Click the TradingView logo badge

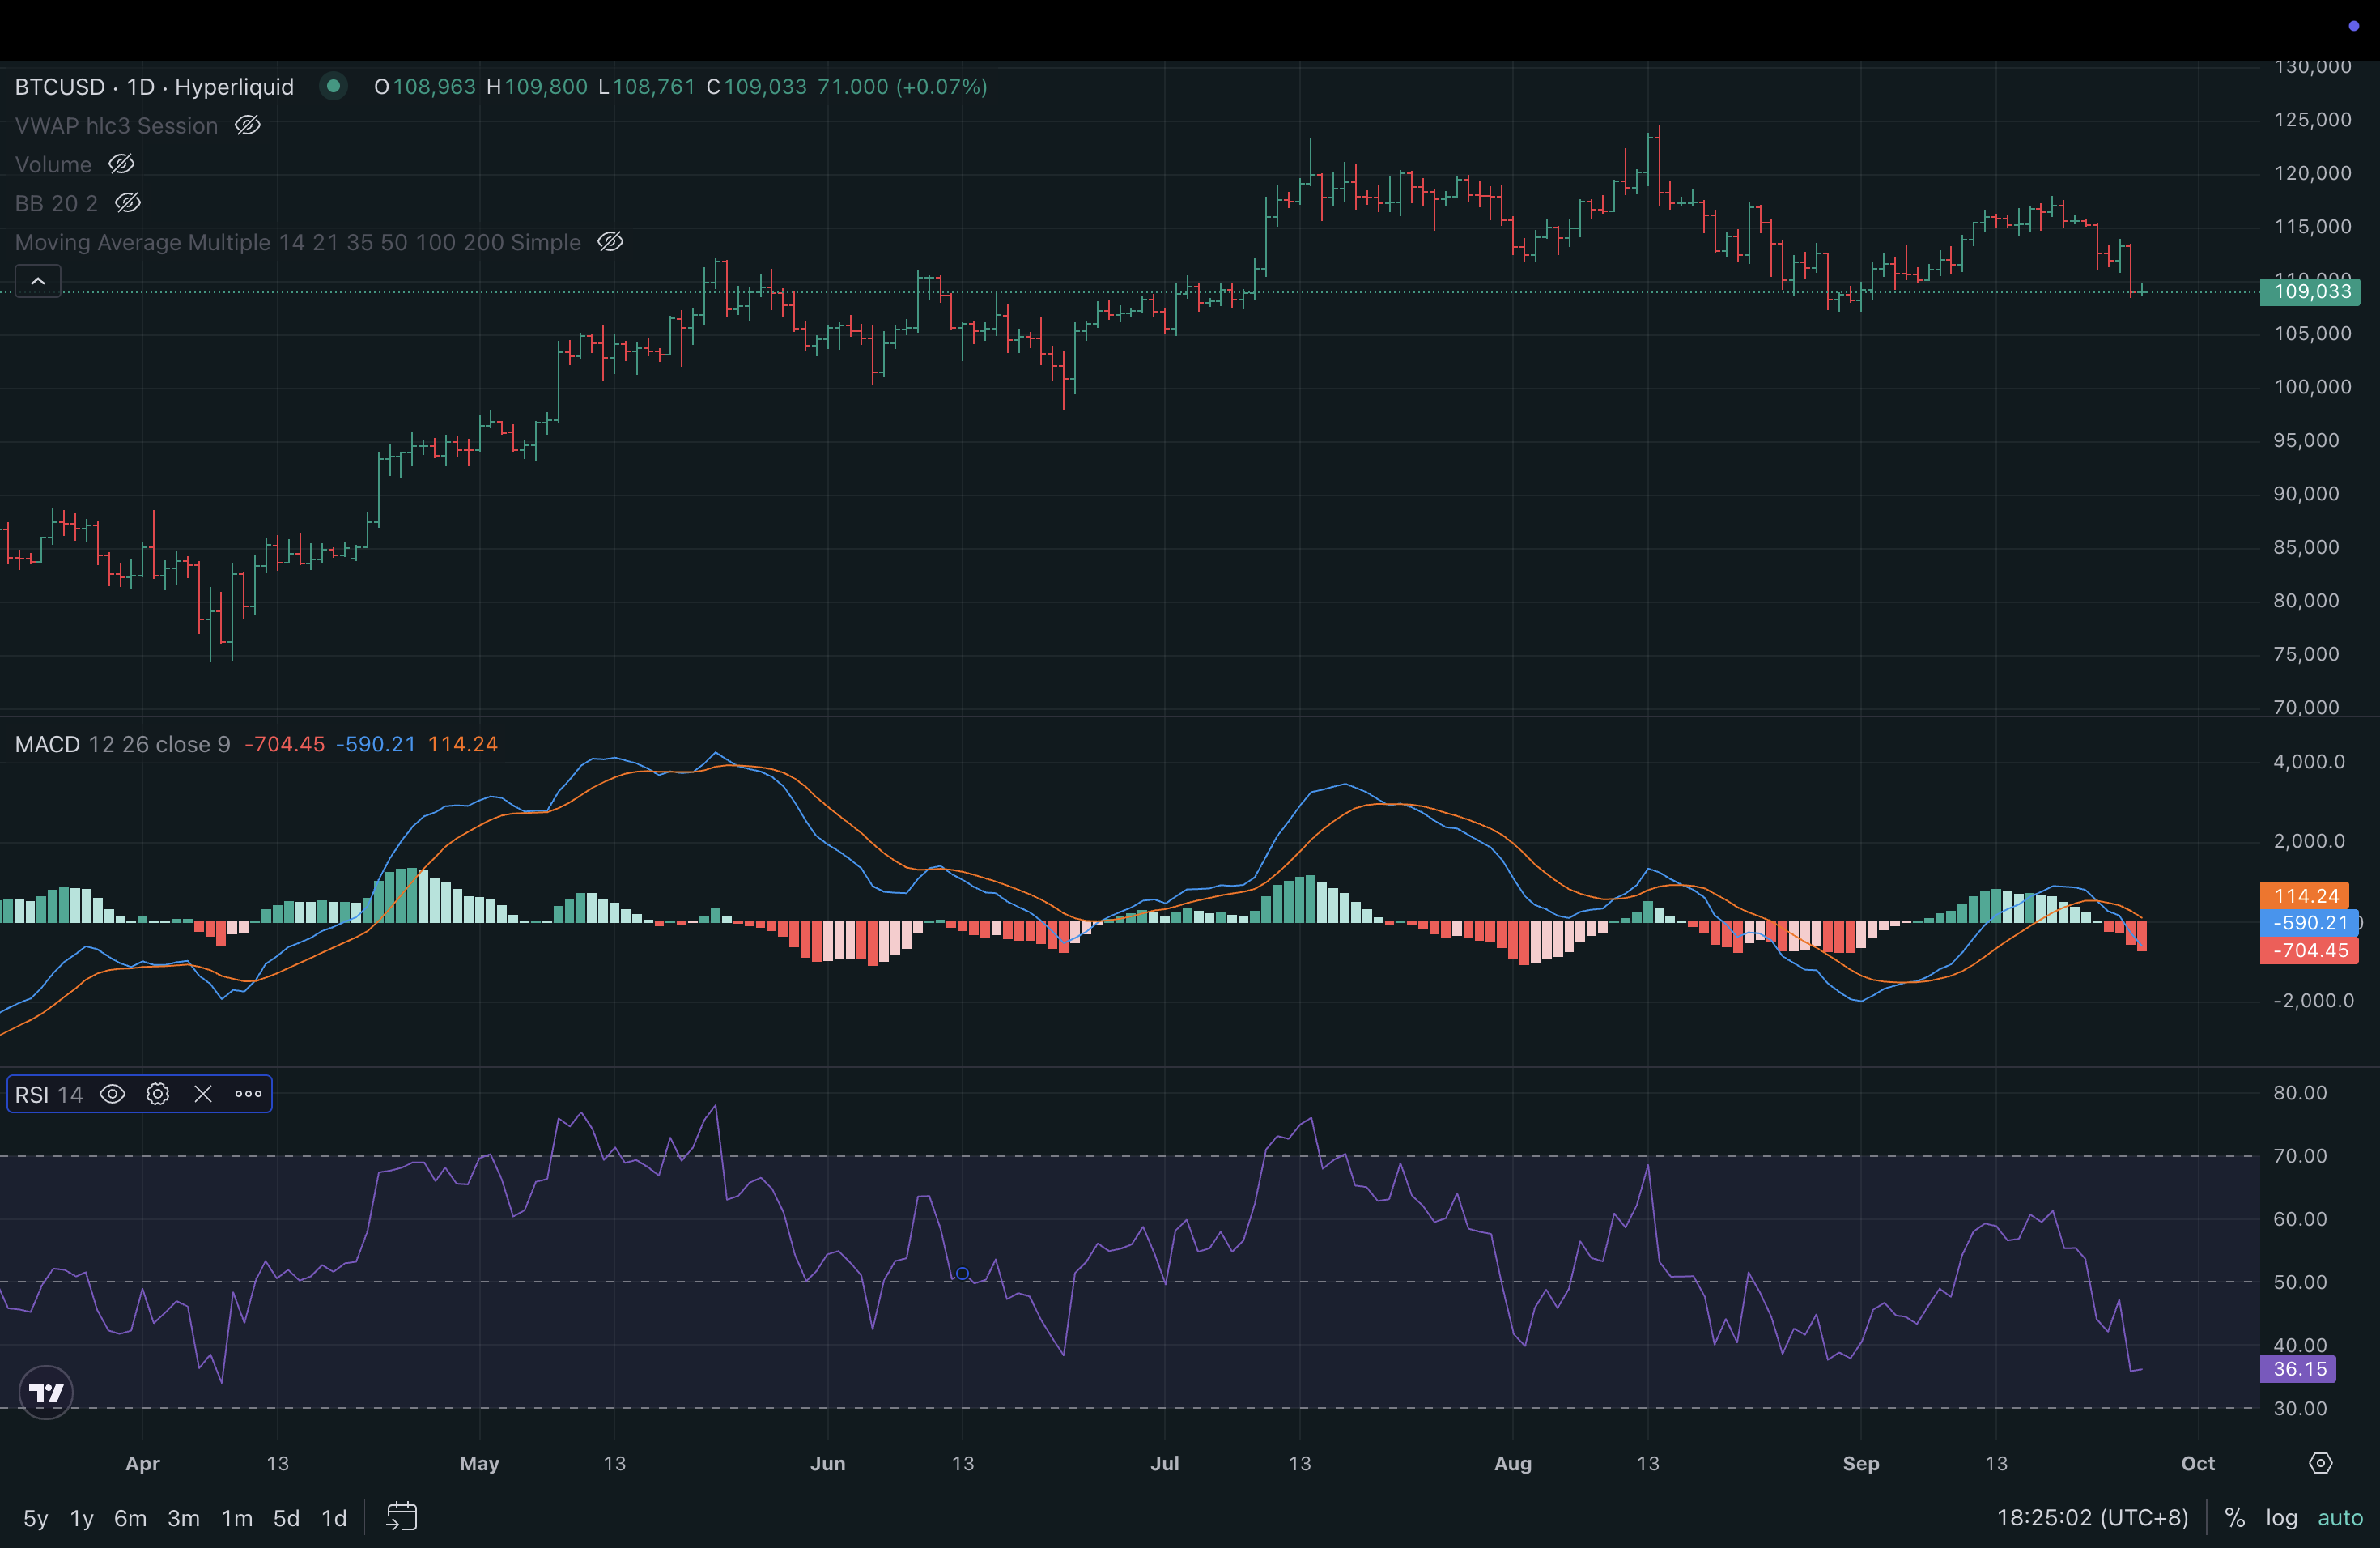46,1392
